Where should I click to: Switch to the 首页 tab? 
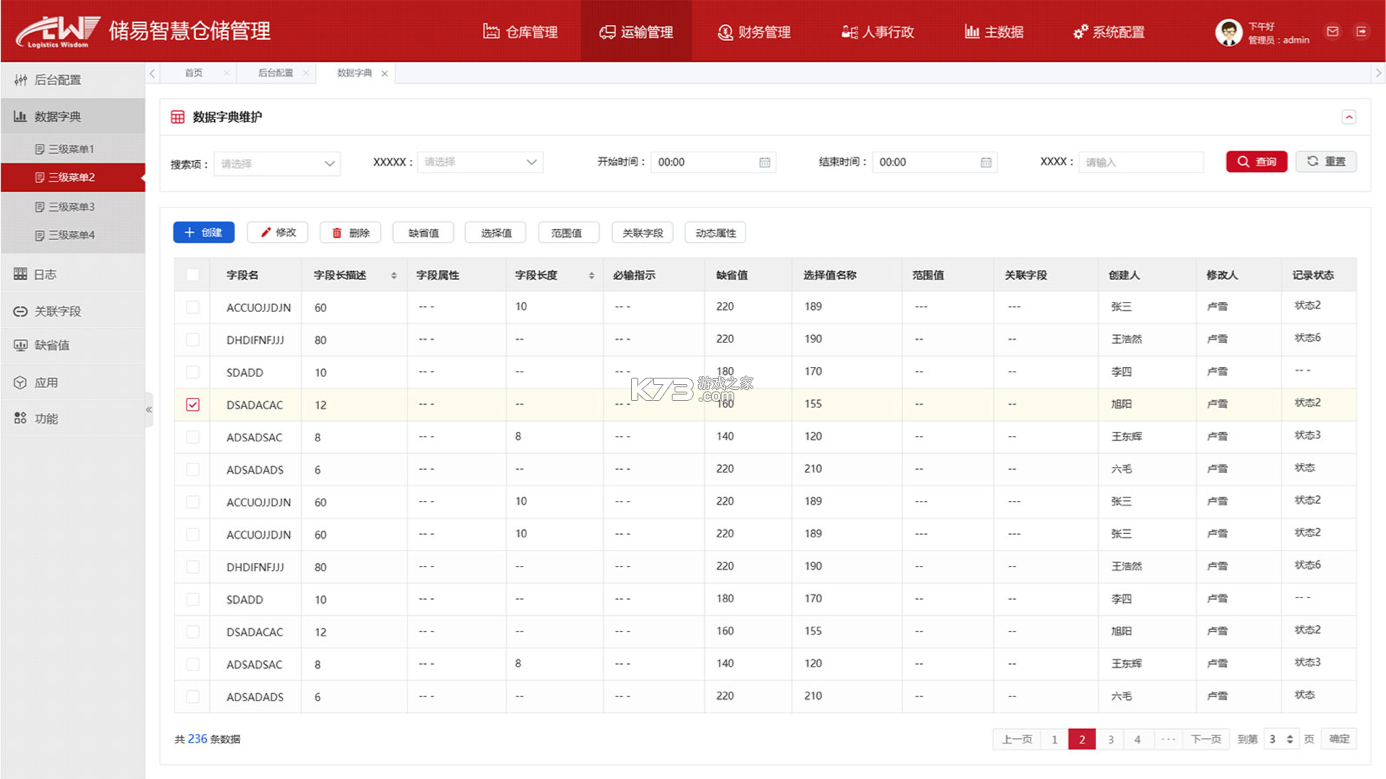pos(194,73)
